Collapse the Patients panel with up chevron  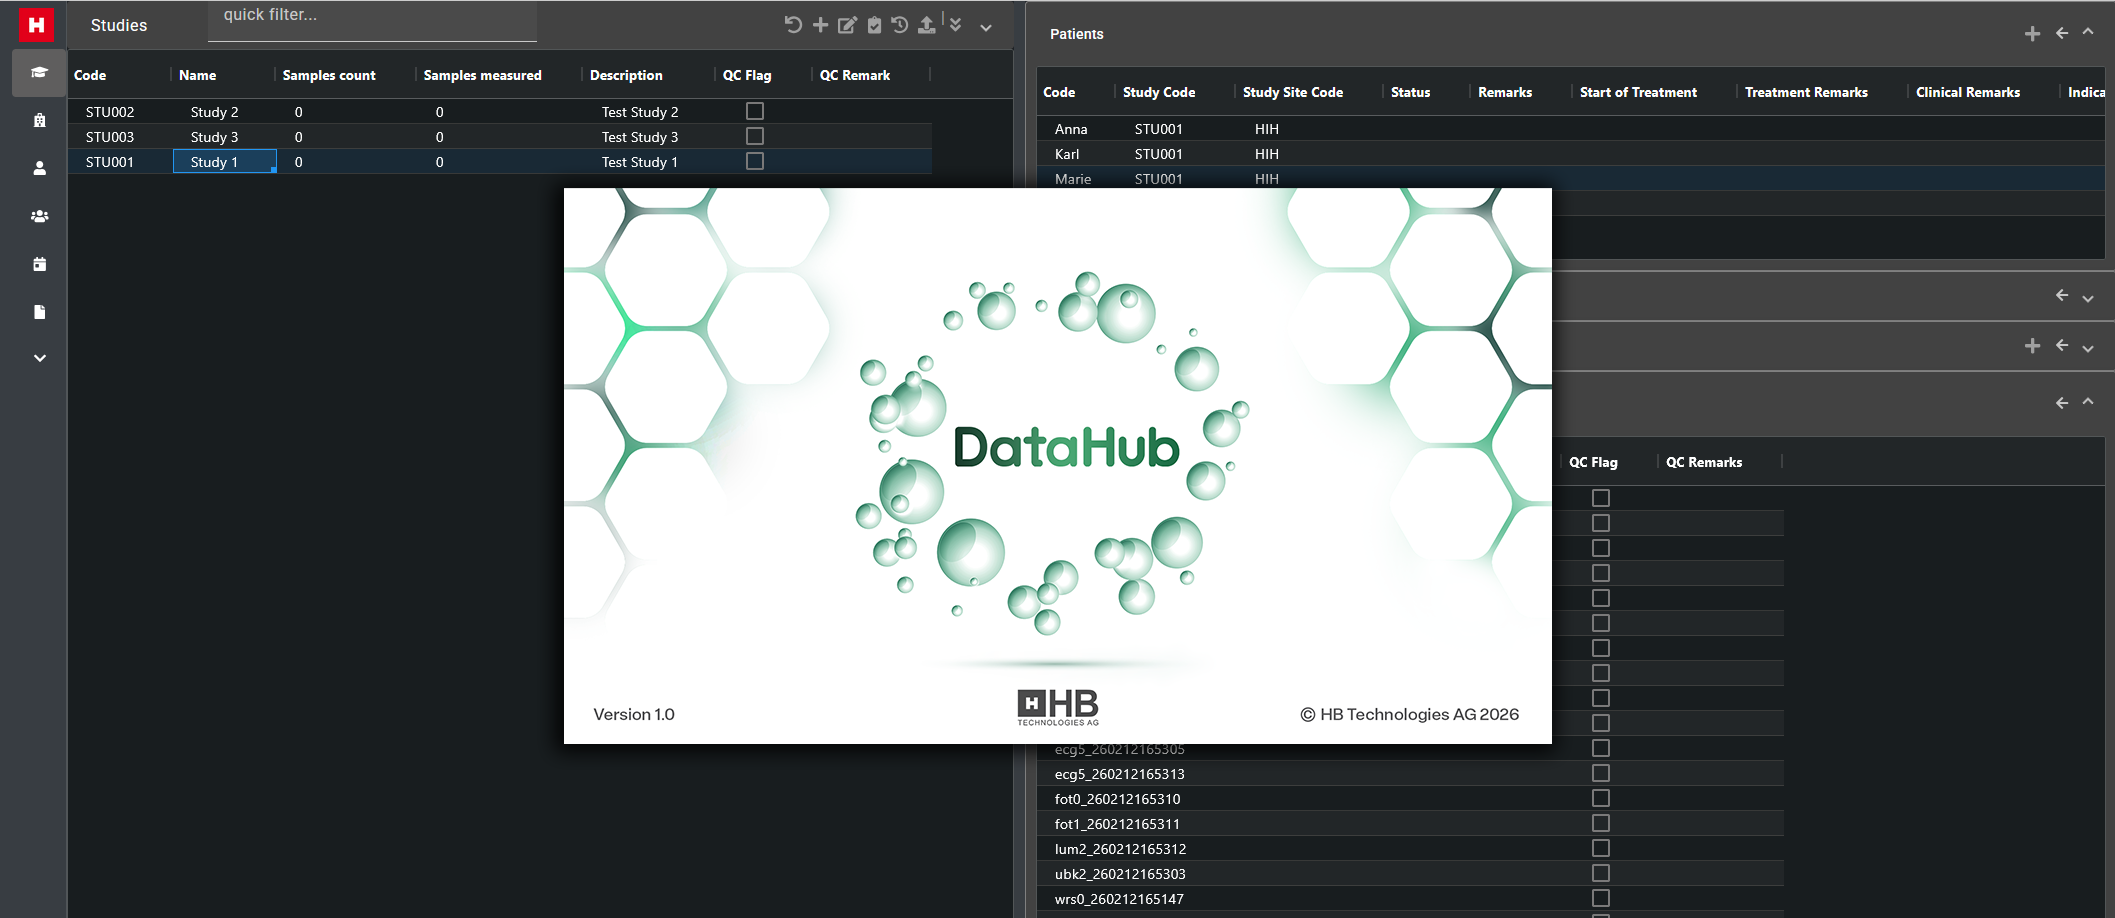(x=2088, y=33)
